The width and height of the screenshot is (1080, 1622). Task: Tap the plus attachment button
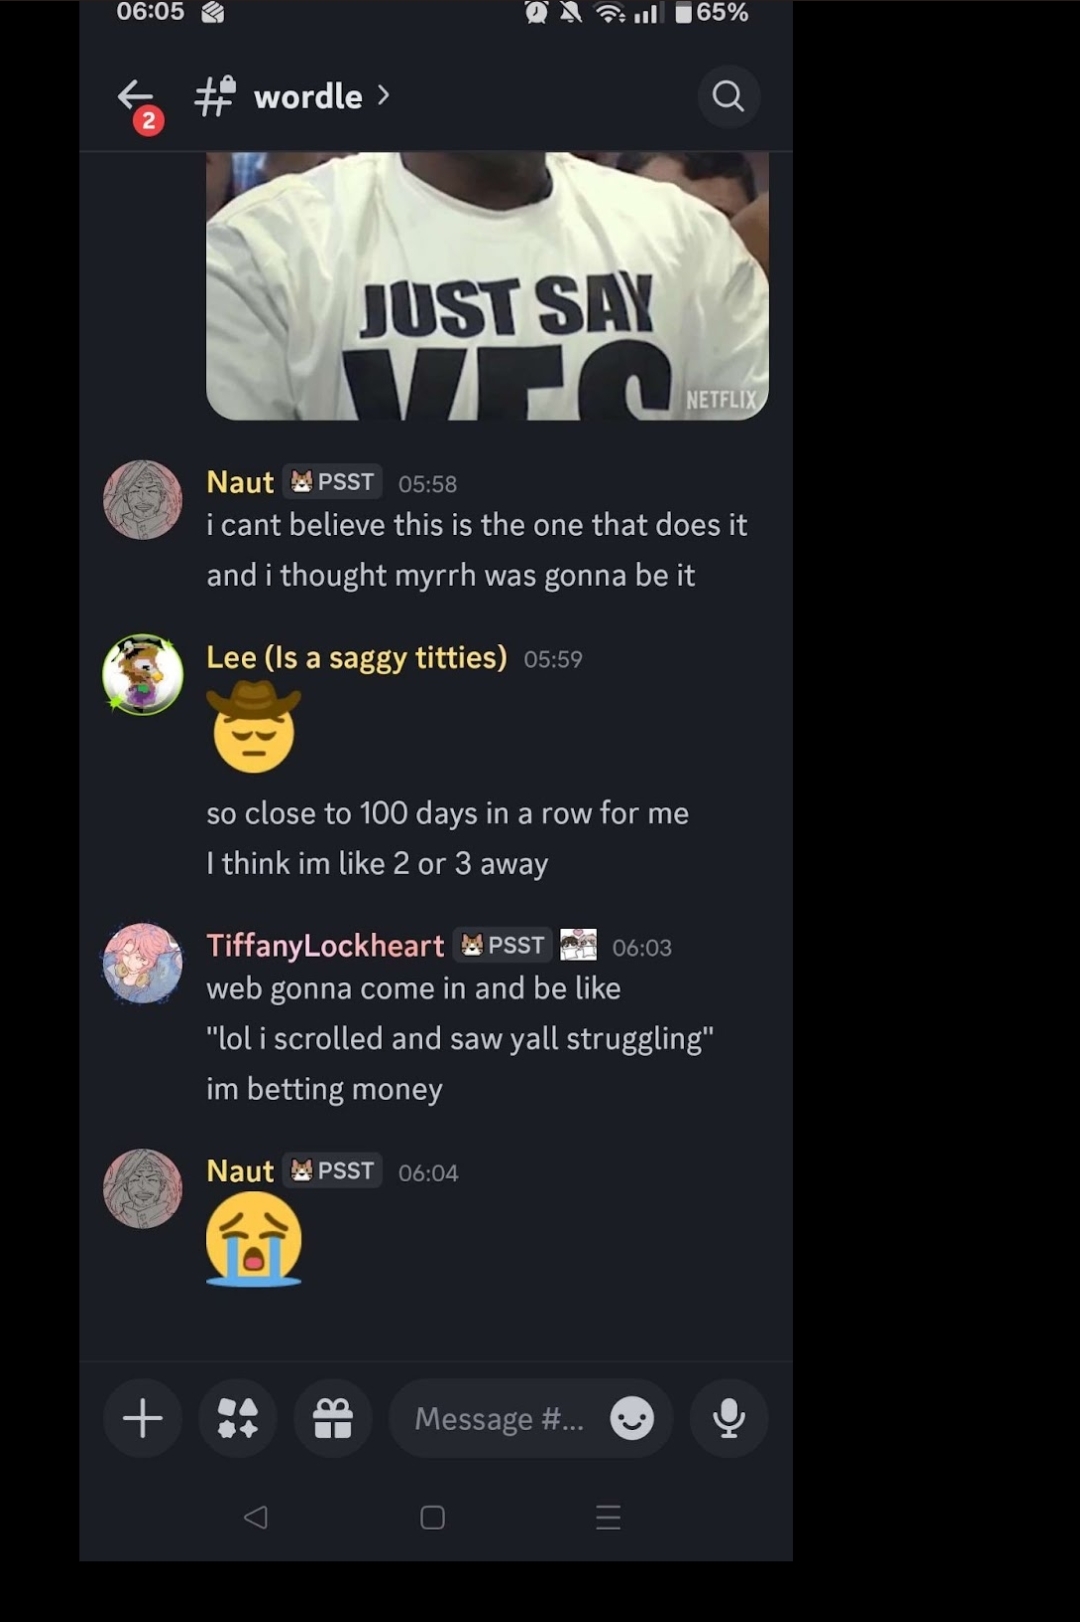pyautogui.click(x=142, y=1418)
